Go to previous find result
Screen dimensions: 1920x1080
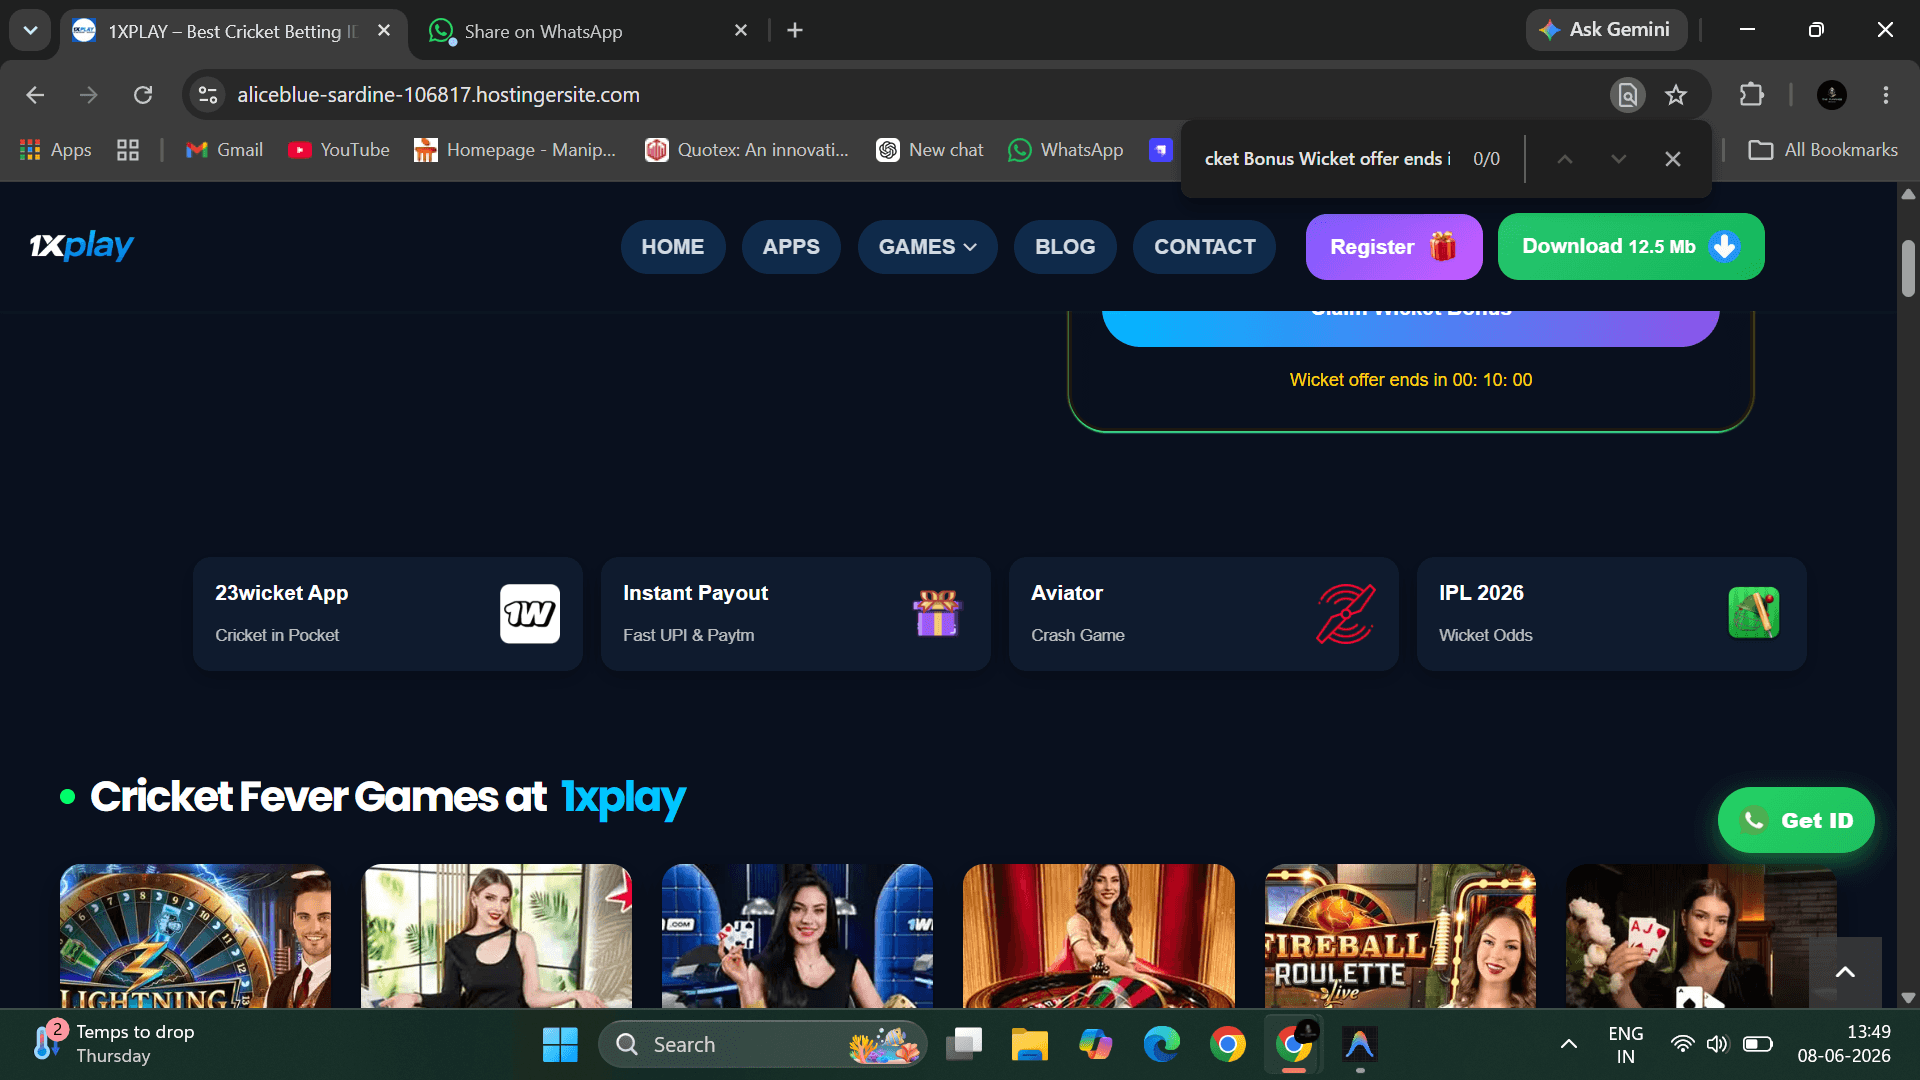[x=1565, y=159]
